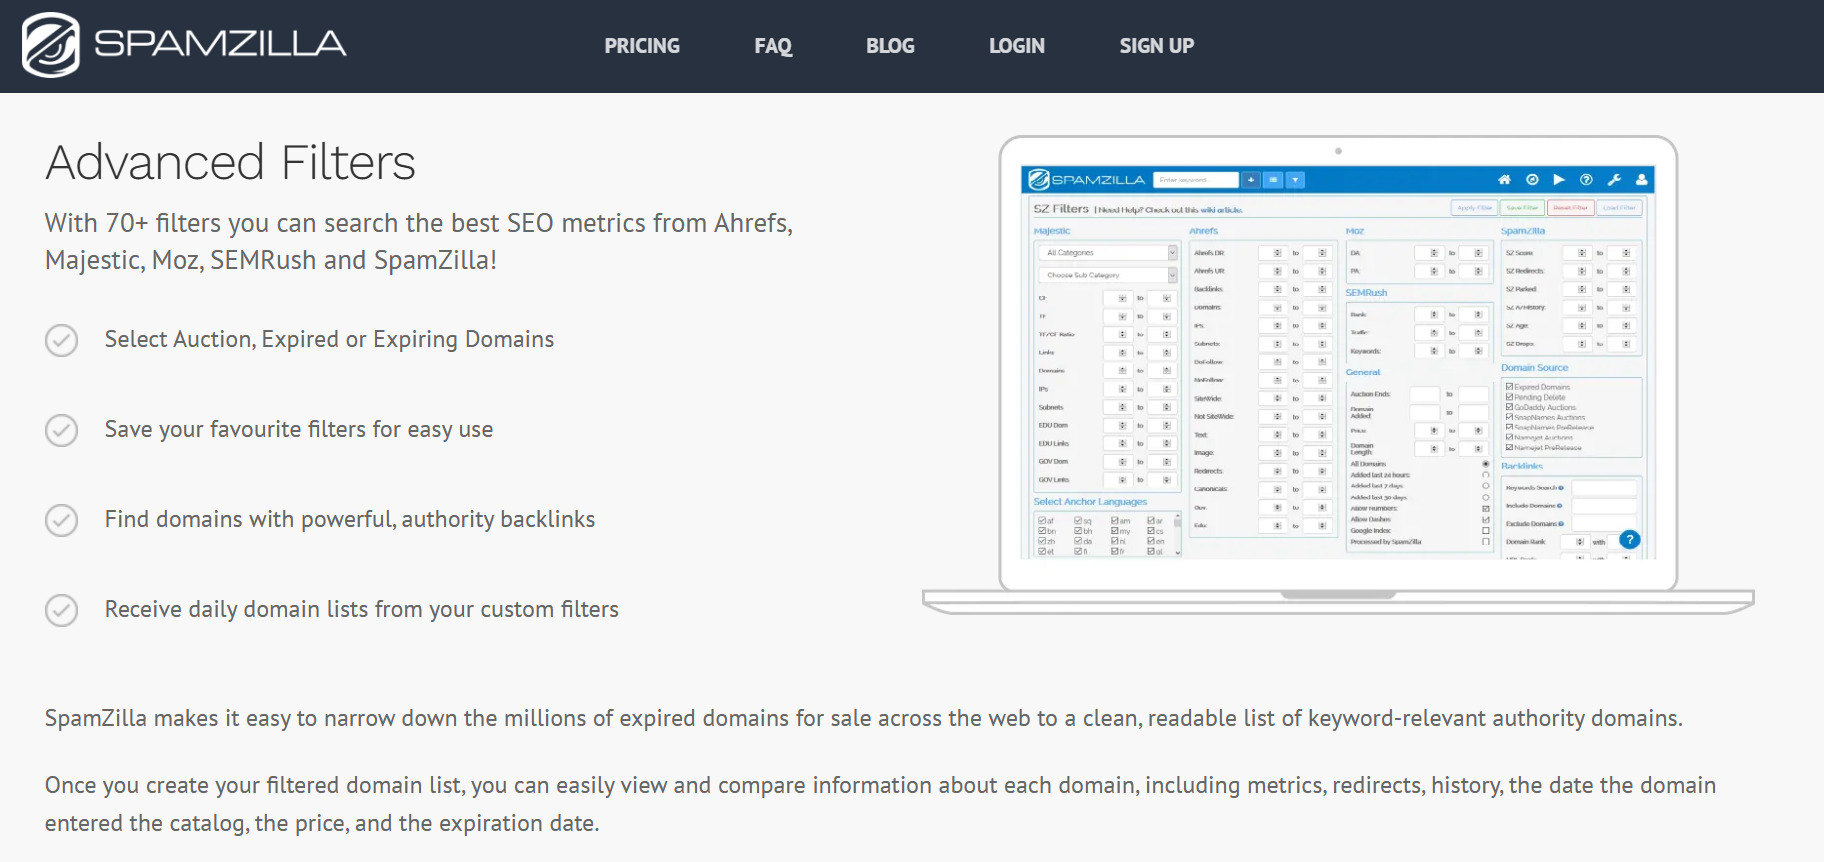Select the All Domains radio button

point(1485,464)
